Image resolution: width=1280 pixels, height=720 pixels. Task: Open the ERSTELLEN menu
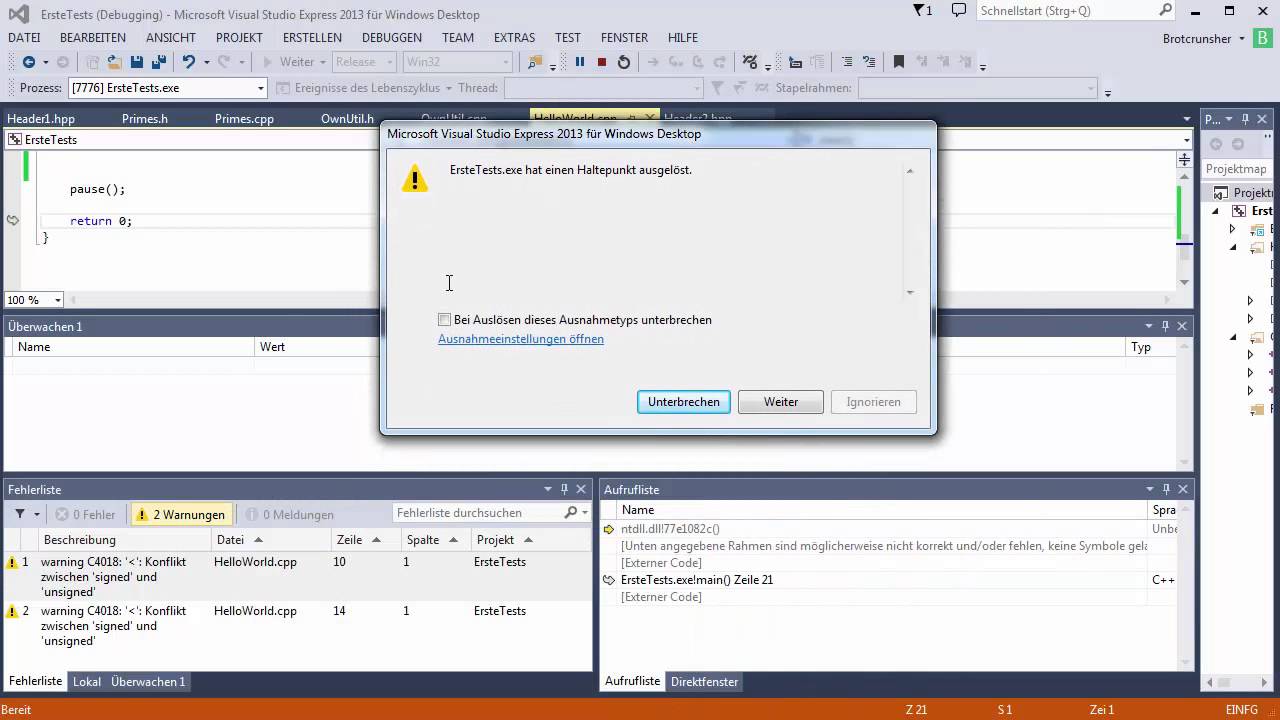click(x=312, y=37)
